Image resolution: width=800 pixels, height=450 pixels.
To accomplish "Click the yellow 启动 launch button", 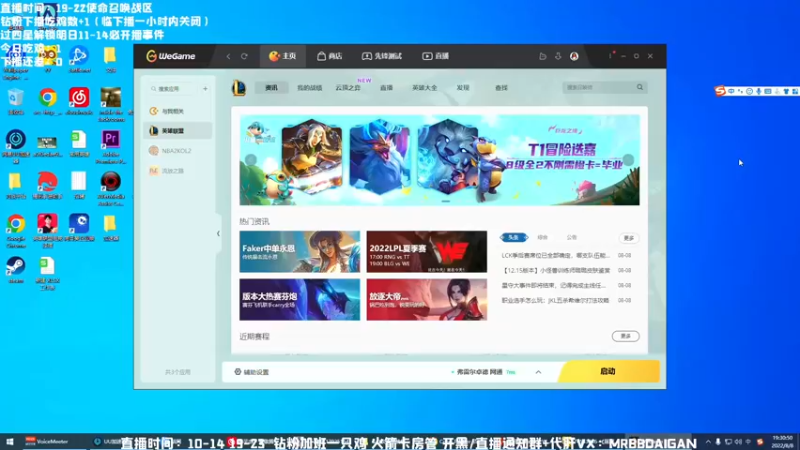I will click(x=608, y=371).
